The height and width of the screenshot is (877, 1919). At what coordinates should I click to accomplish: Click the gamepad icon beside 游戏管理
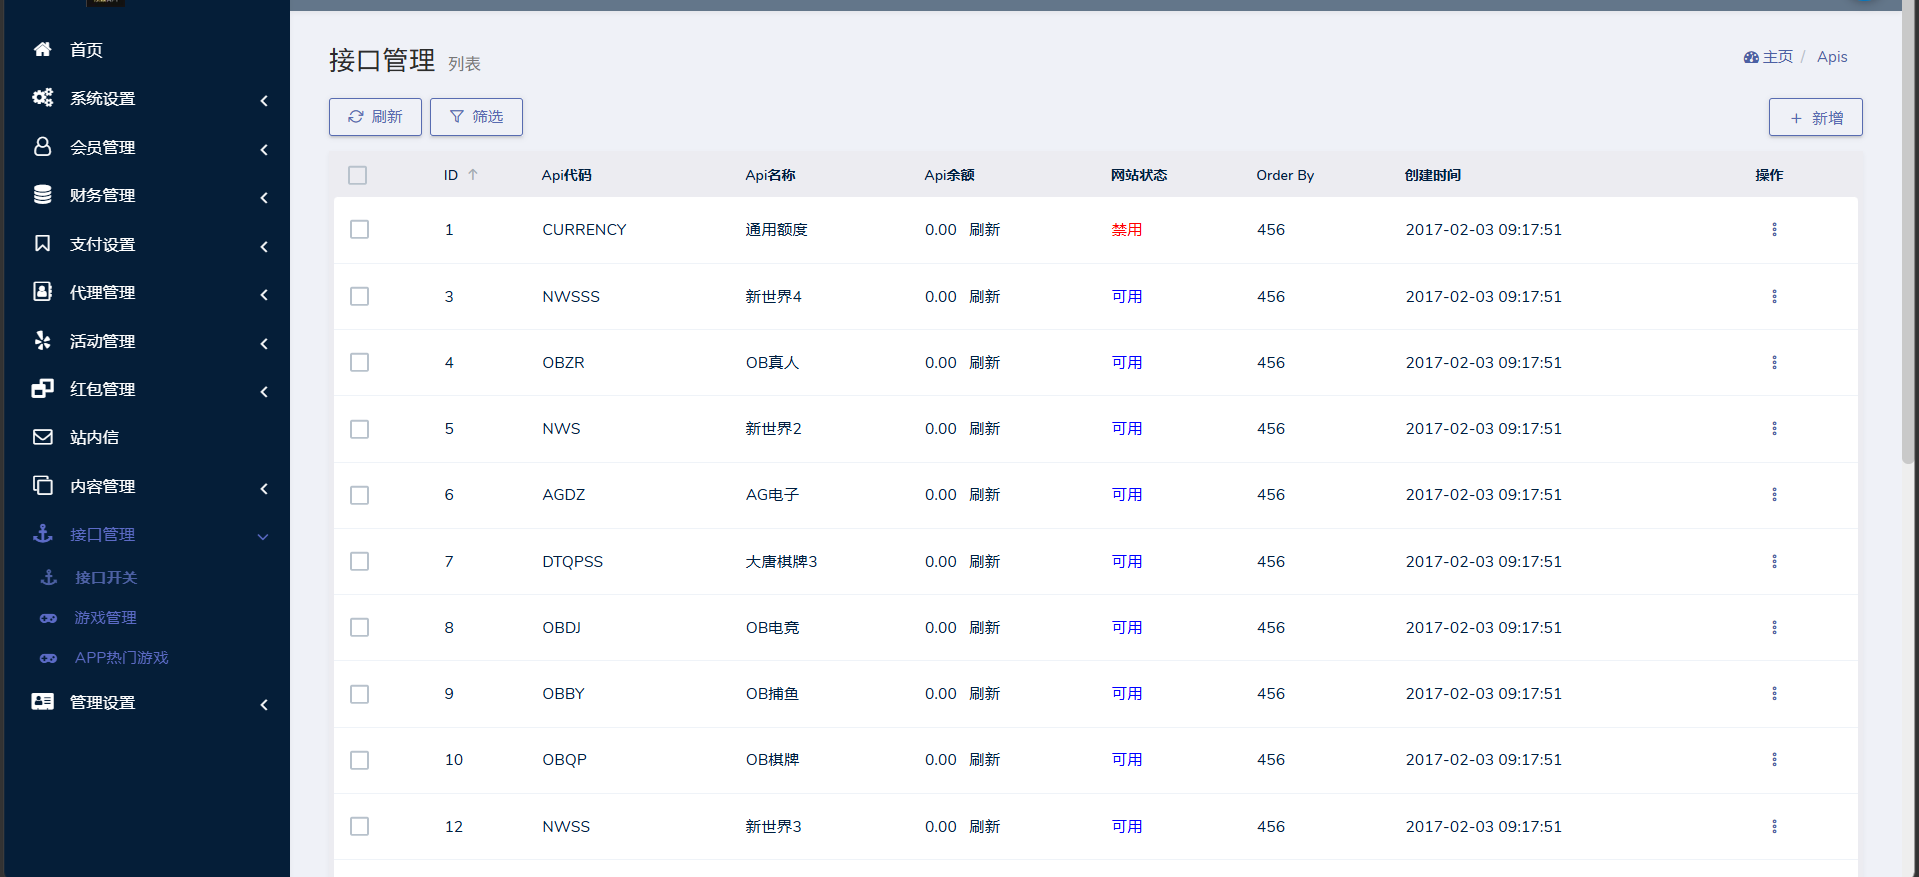pyautogui.click(x=48, y=618)
